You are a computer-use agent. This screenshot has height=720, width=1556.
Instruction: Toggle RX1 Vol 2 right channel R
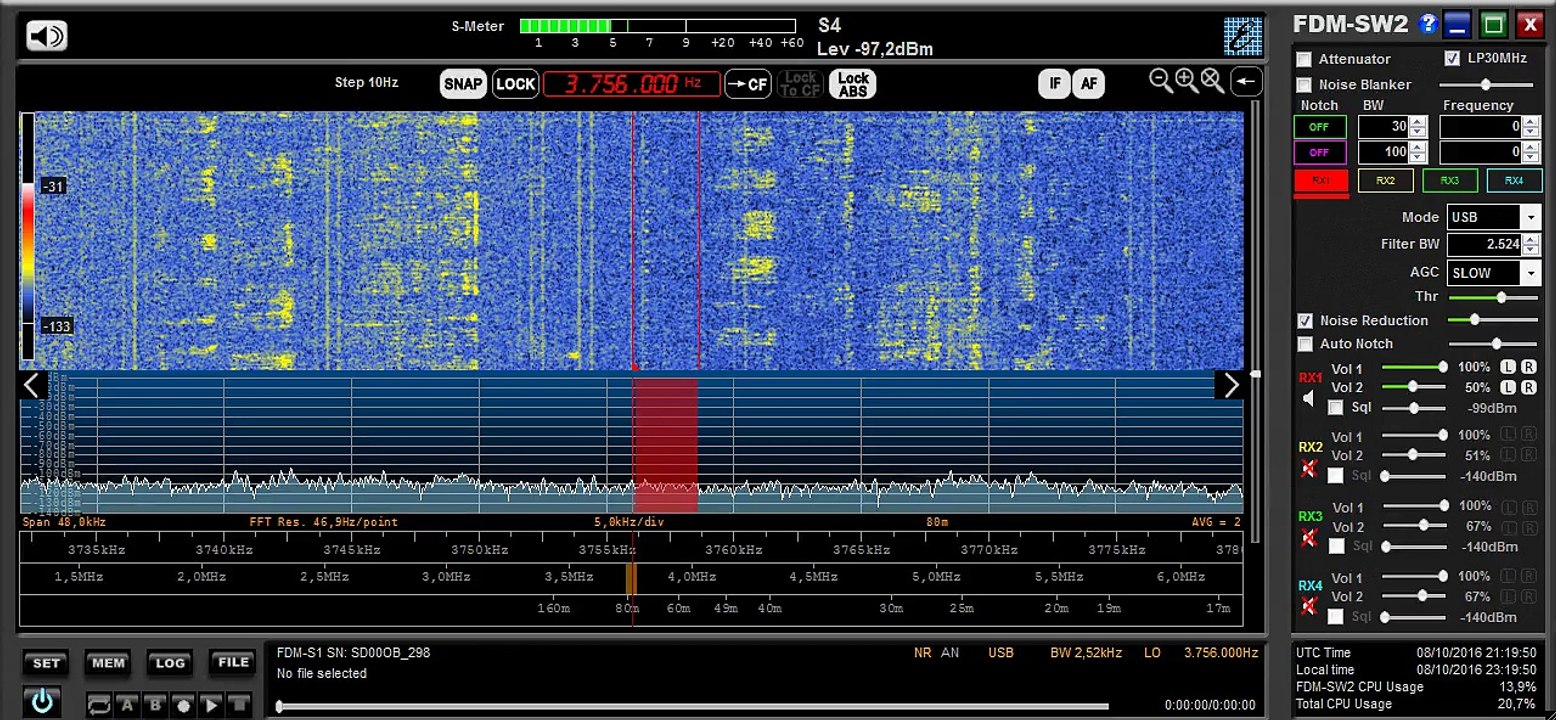1529,387
